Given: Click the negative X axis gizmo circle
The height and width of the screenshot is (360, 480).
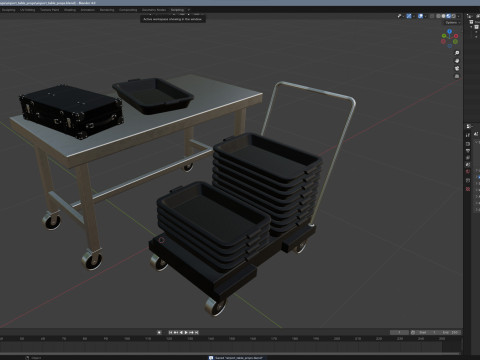Looking at the screenshot, I should click(443, 41).
